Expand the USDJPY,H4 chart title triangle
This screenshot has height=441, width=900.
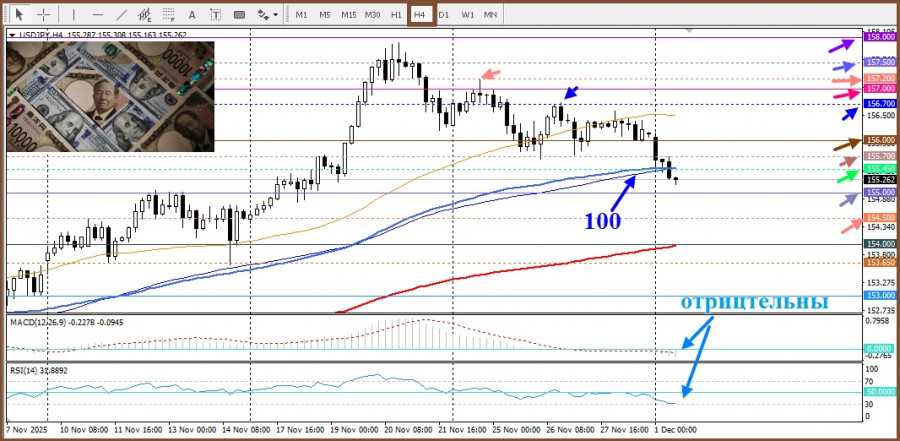pyautogui.click(x=13, y=34)
